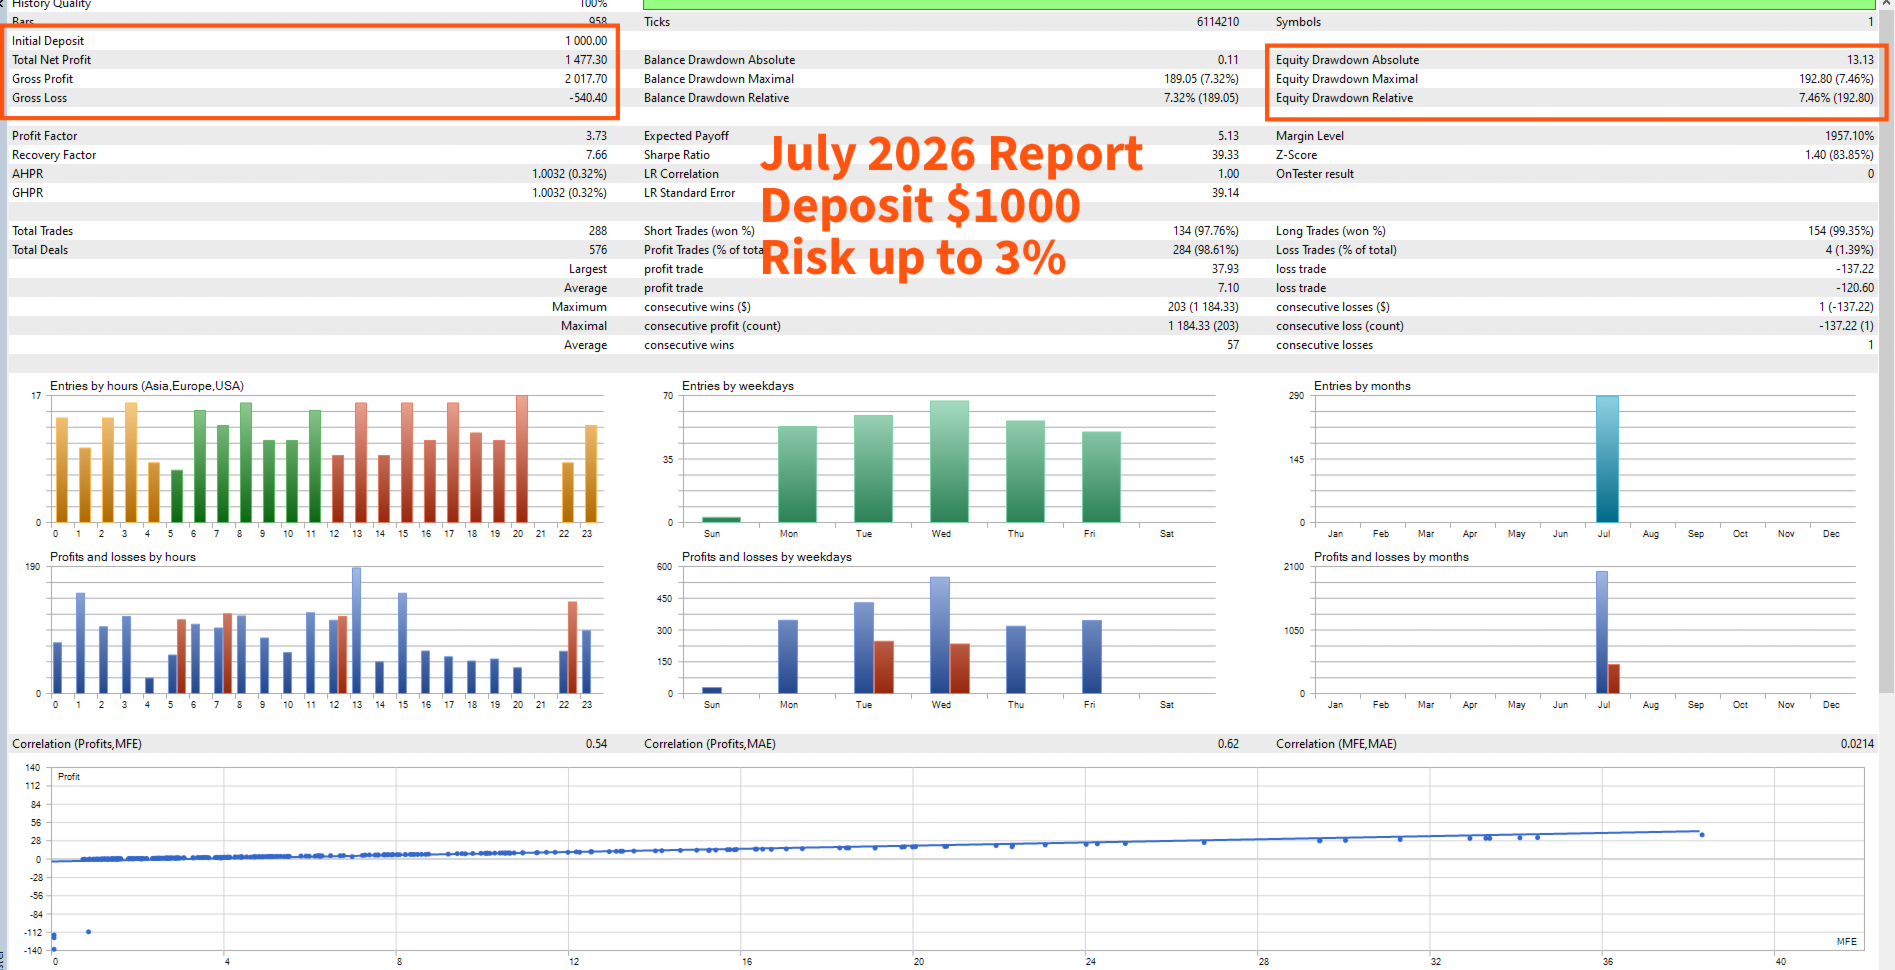The height and width of the screenshot is (970, 1895).
Task: Click the Jul bar in Entries by months
Action: tap(1607, 459)
